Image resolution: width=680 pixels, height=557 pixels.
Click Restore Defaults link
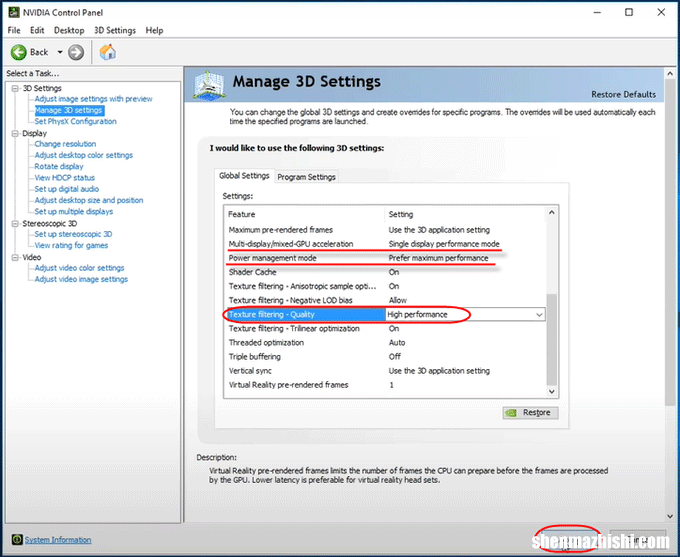coord(623,95)
